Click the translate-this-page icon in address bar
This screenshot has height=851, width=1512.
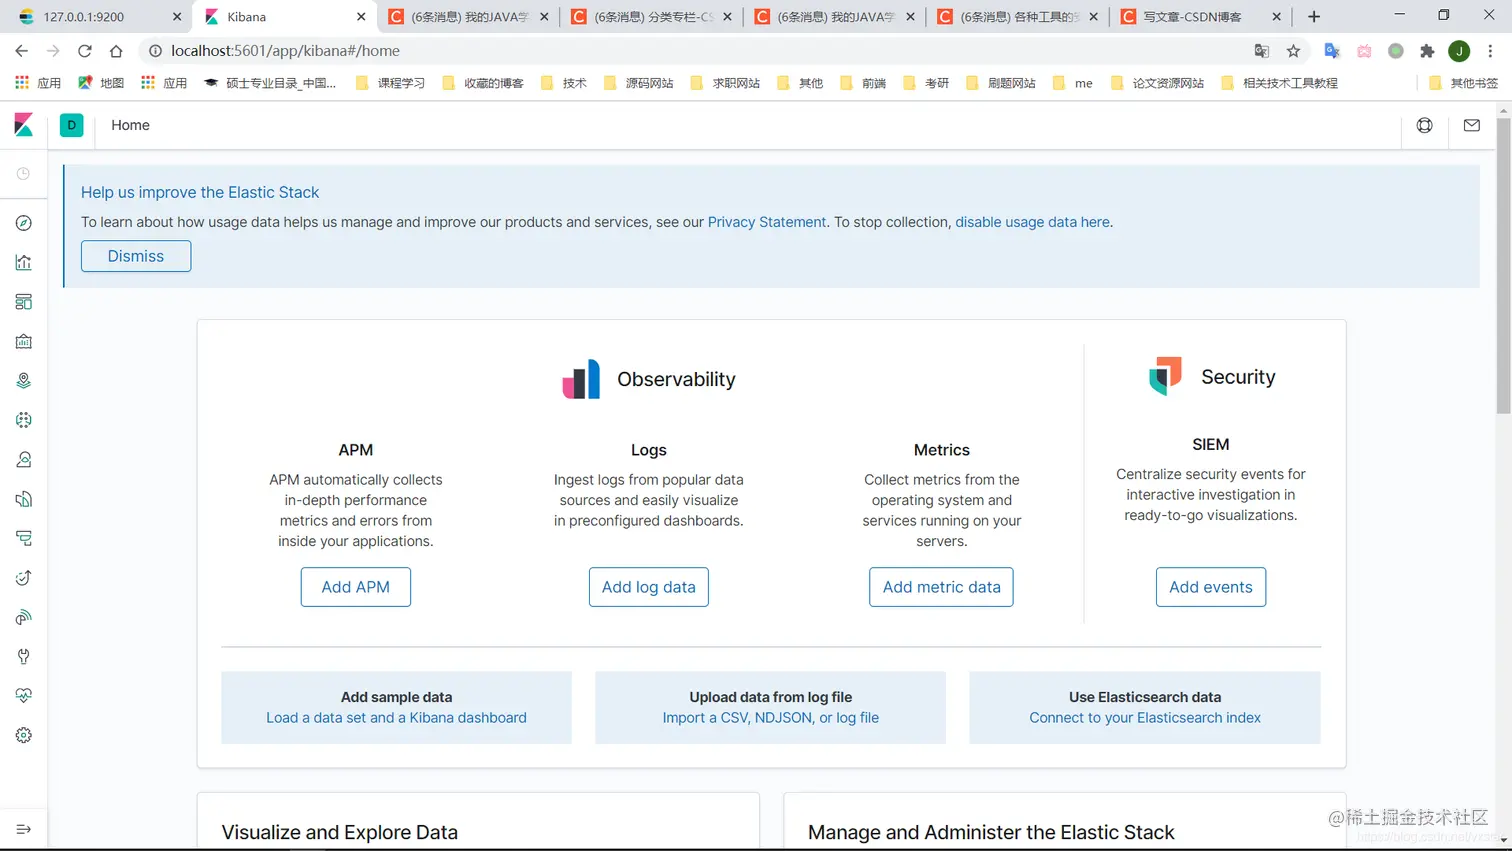point(1261,51)
